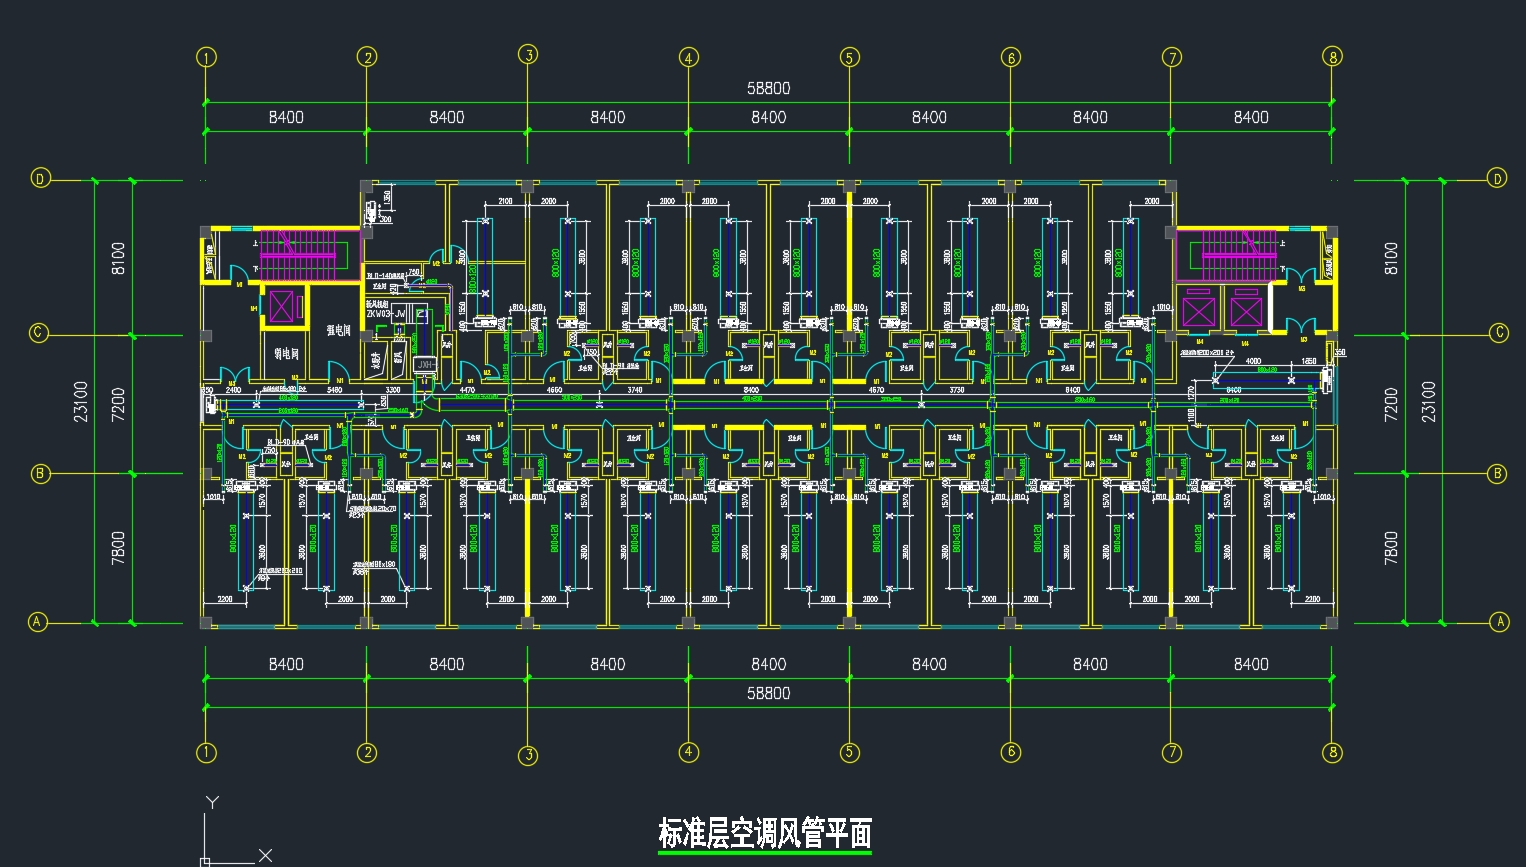Viewport: 1526px width, 867px height.
Task: Select the left elevator shaft symbol beside 强电间
Action: tap(282, 306)
